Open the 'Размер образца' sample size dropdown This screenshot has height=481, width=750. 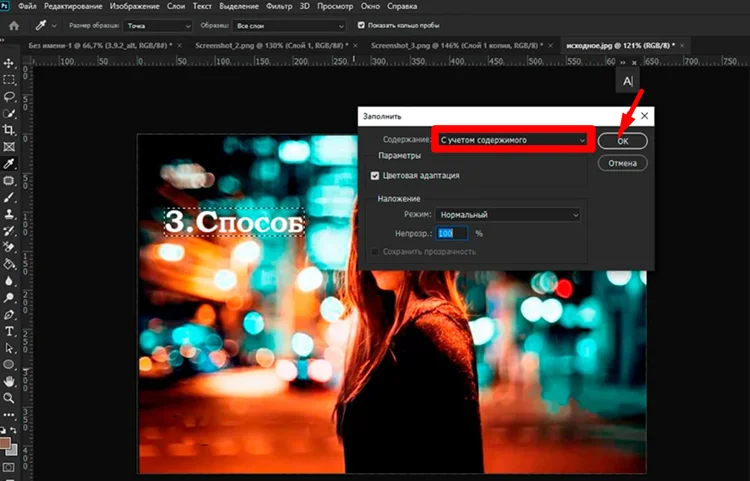157,26
